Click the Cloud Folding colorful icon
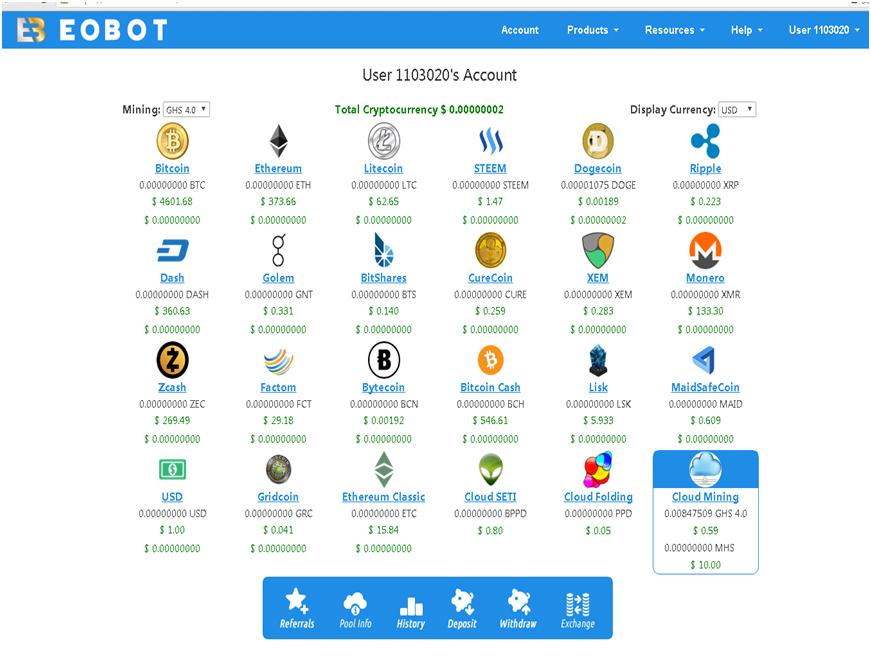Viewport: 871px width, 658px height. (598, 469)
